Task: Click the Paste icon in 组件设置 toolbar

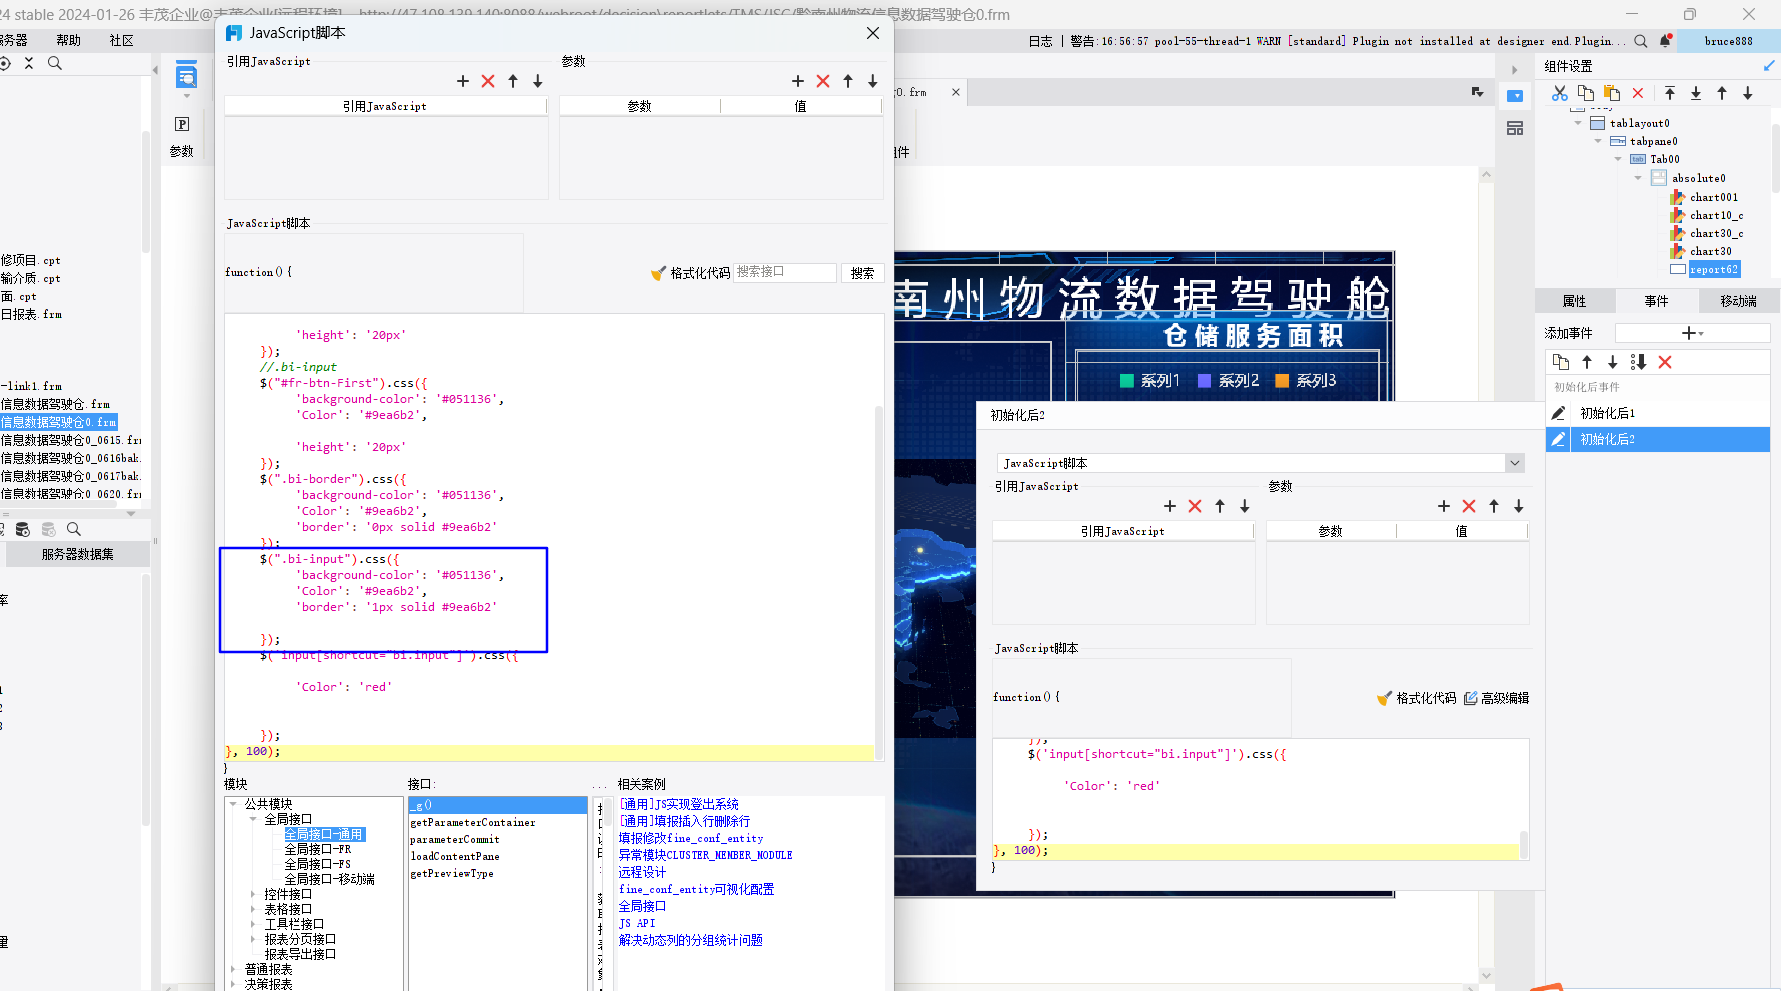Action: click(x=1612, y=93)
